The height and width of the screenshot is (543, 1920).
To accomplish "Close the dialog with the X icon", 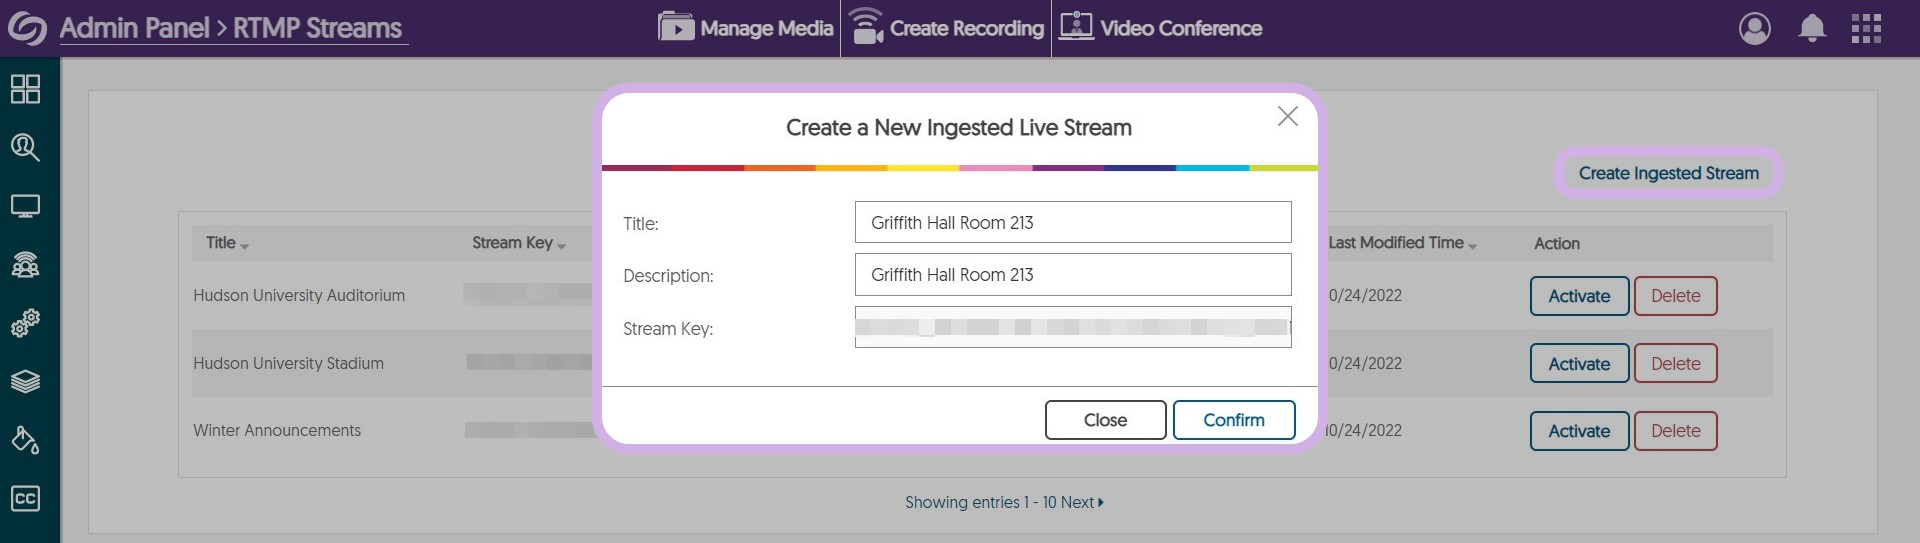I will point(1287,116).
